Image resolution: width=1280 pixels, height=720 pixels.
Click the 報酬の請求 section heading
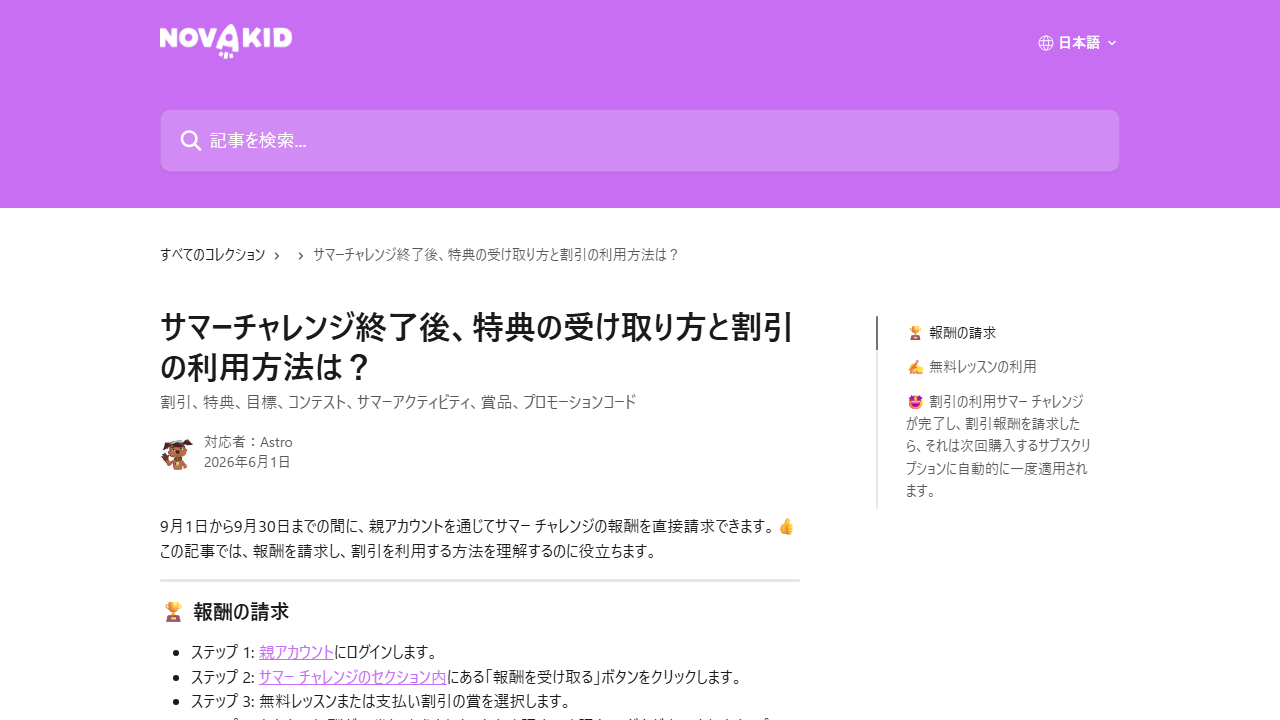241,612
